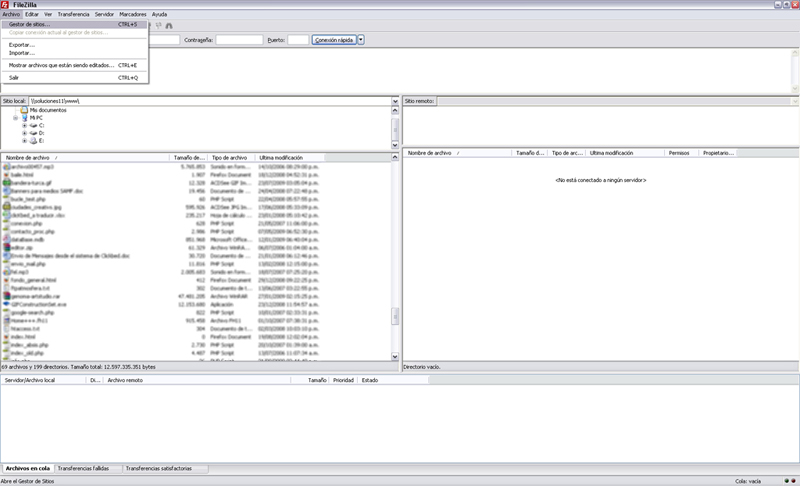800x486 pixels.
Task: Click the status indicator lights beside Cola: vacía
Action: tap(790, 481)
